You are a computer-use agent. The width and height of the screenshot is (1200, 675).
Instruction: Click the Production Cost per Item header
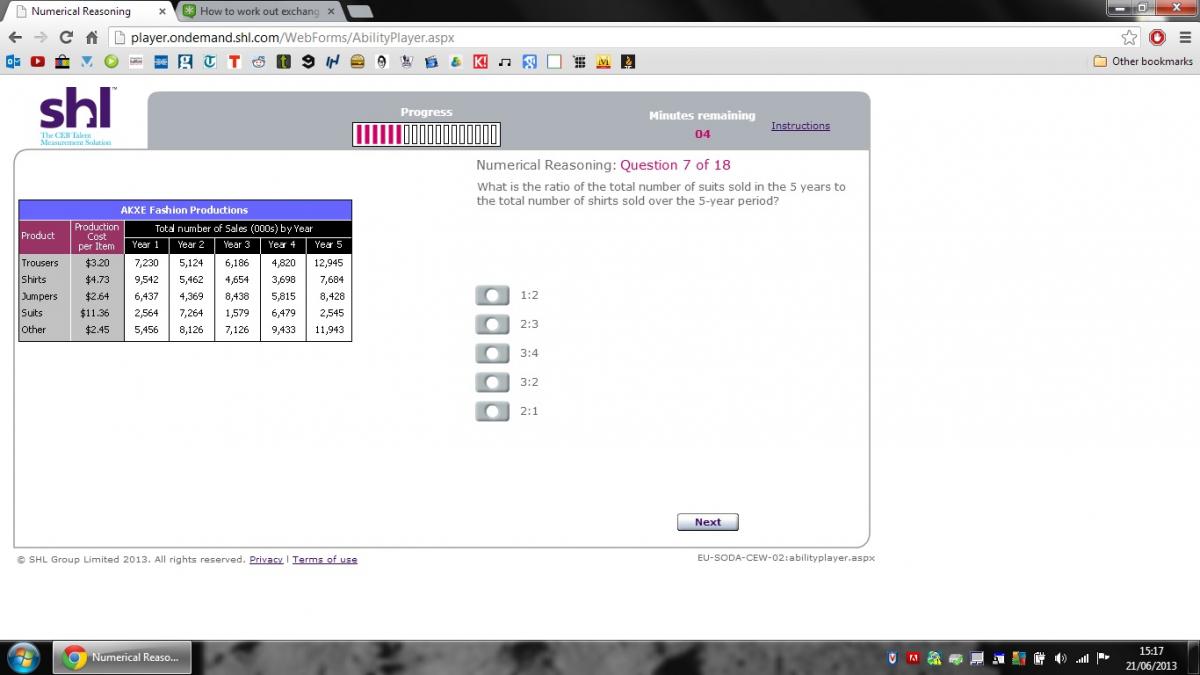click(x=97, y=237)
